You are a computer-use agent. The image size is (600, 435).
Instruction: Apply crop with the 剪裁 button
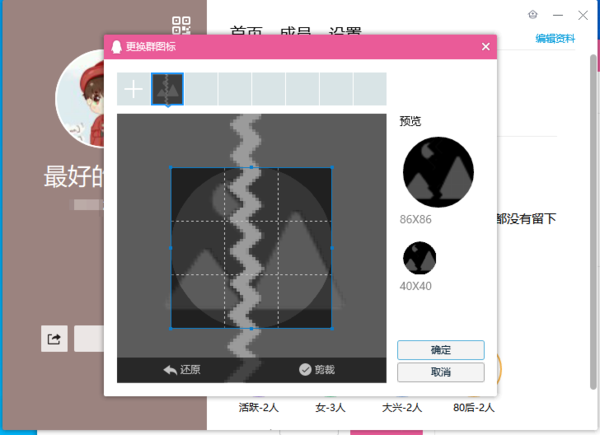coord(317,370)
